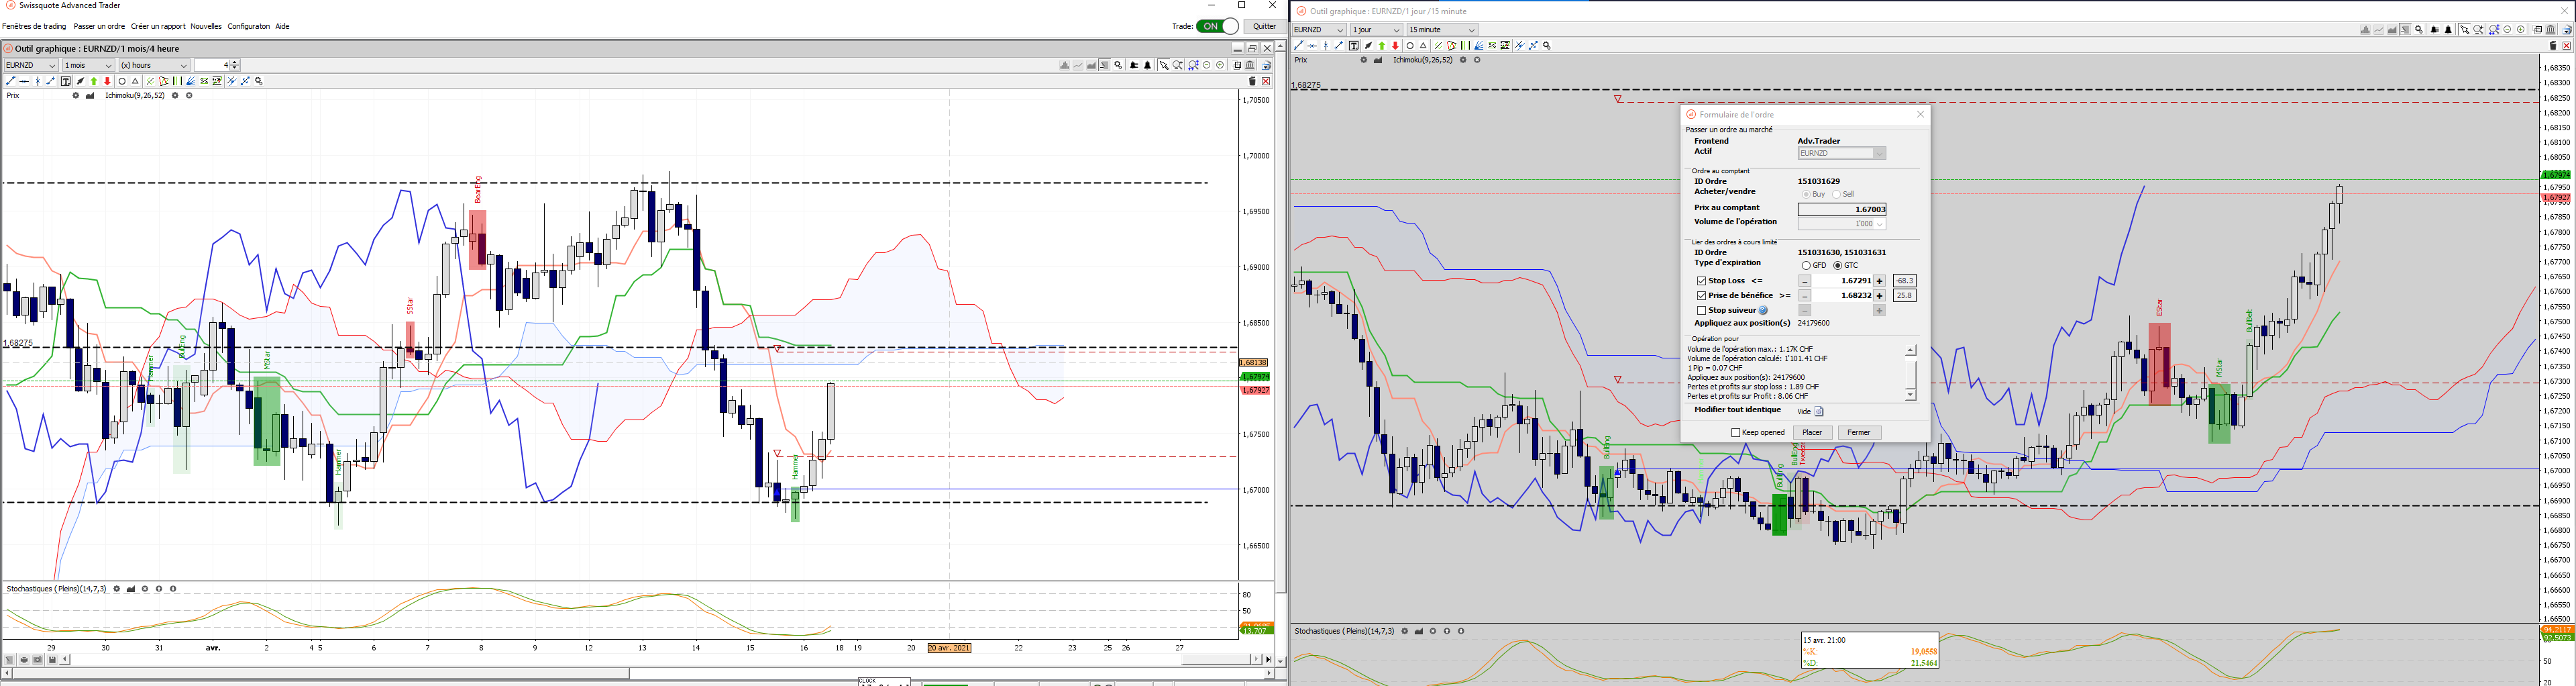2576x686 pixels.
Task: Enable the Stop suiveur checkbox
Action: click(x=1701, y=311)
